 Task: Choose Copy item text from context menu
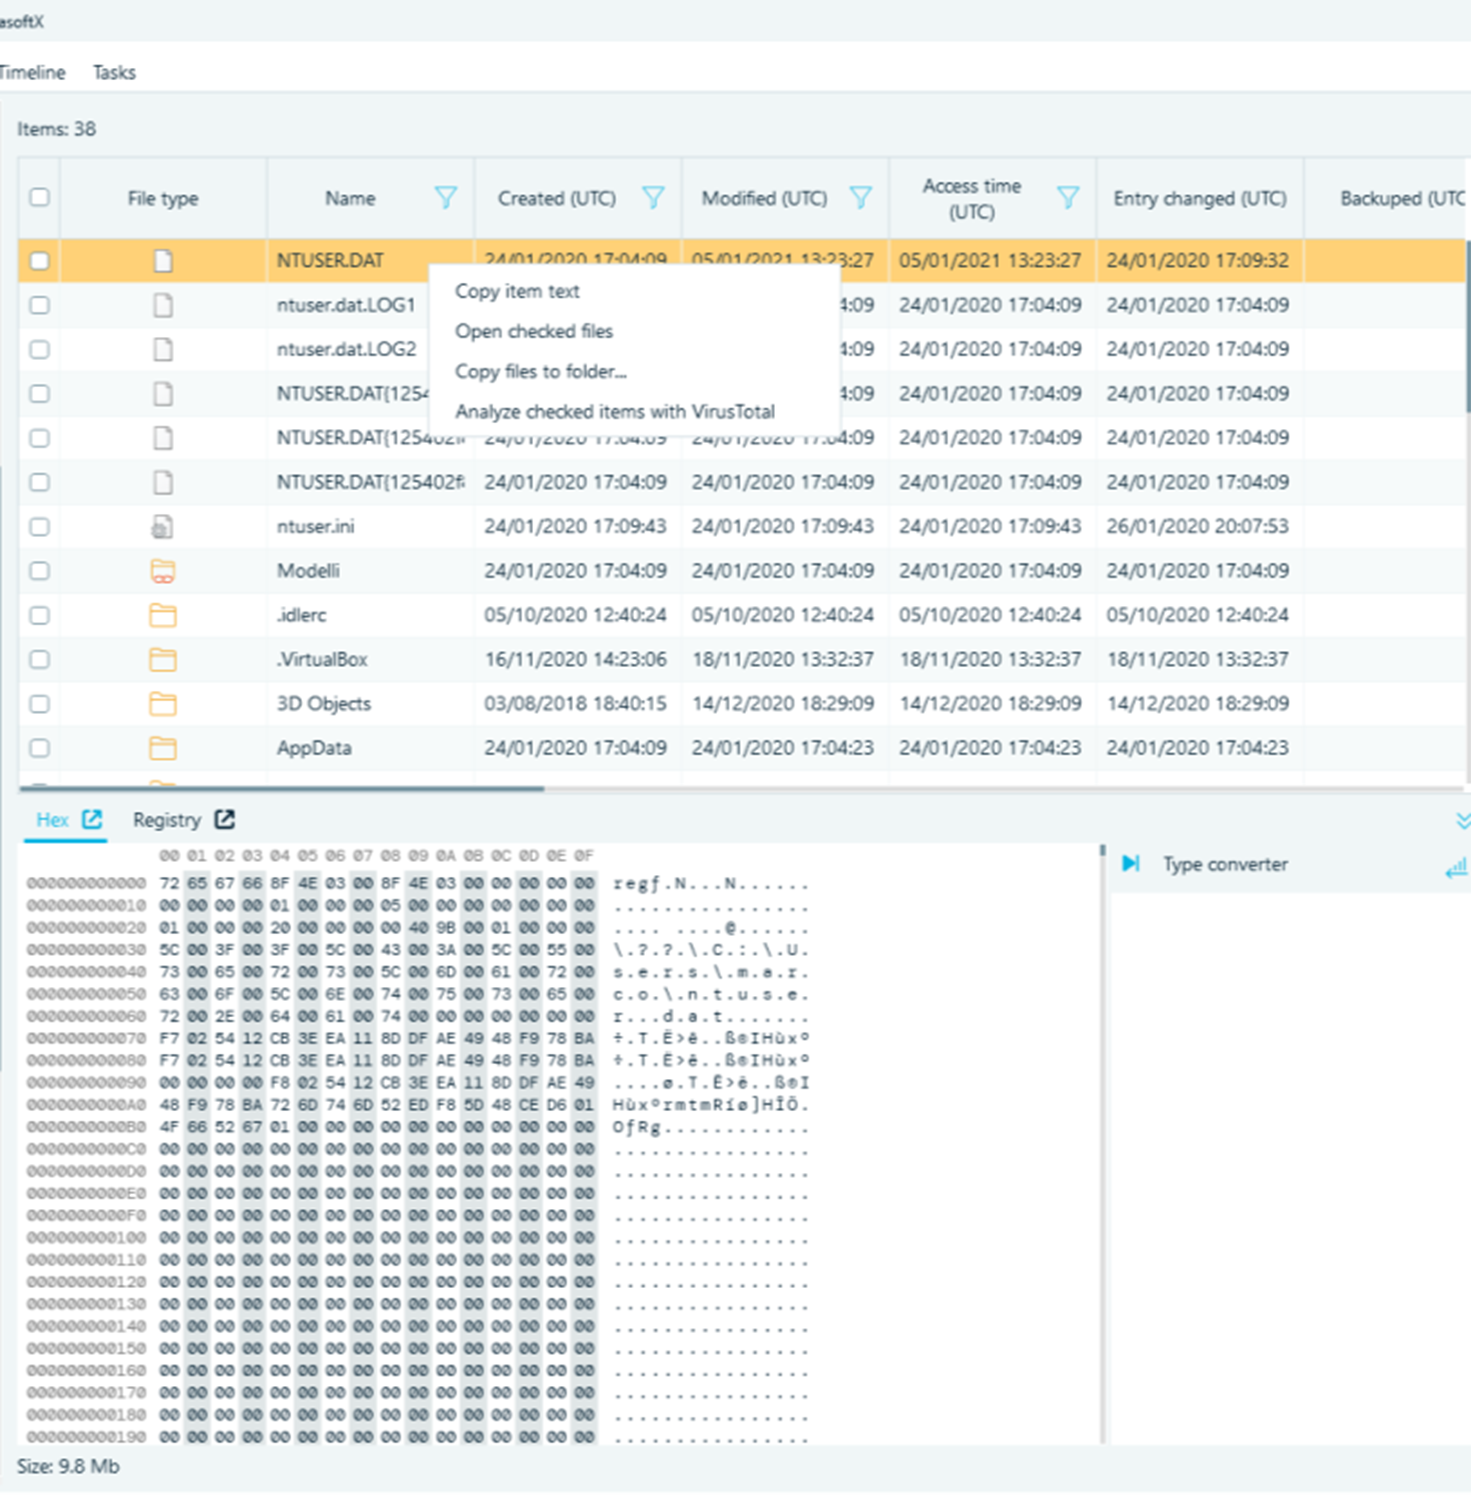[x=634, y=291]
